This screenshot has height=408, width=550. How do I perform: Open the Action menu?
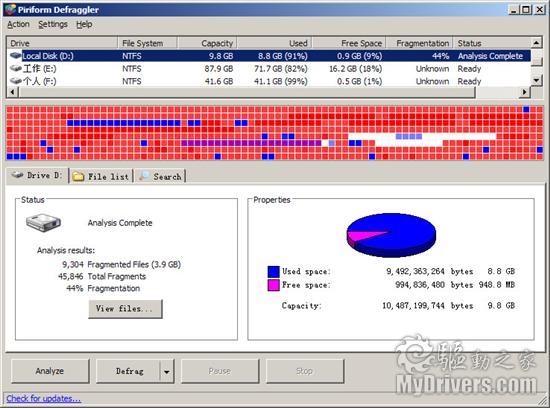coord(18,24)
